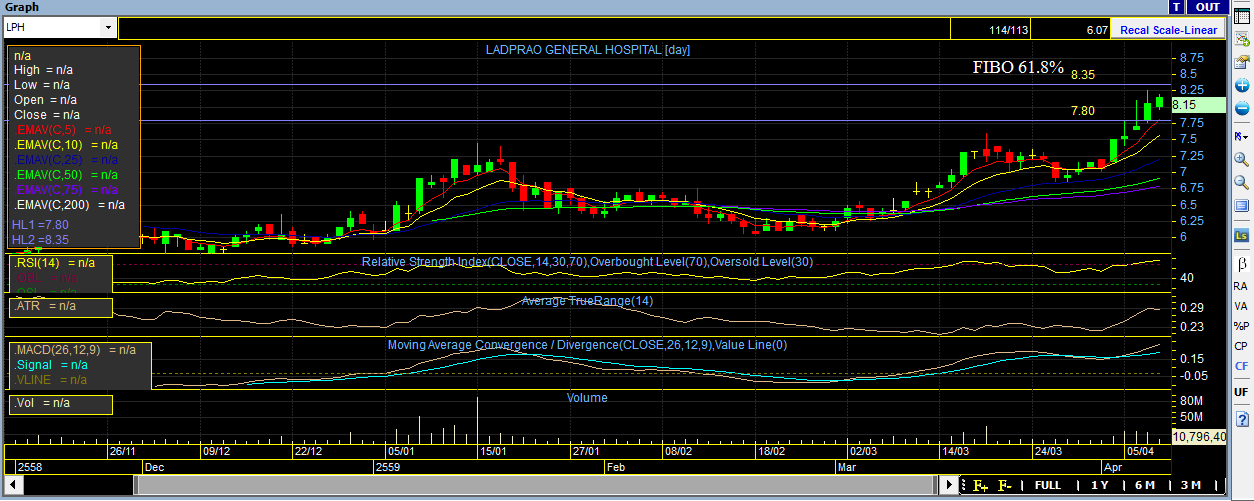Open the pointer mode dropdown icon
The height and width of the screenshot is (501, 1254).
click(x=1241, y=135)
